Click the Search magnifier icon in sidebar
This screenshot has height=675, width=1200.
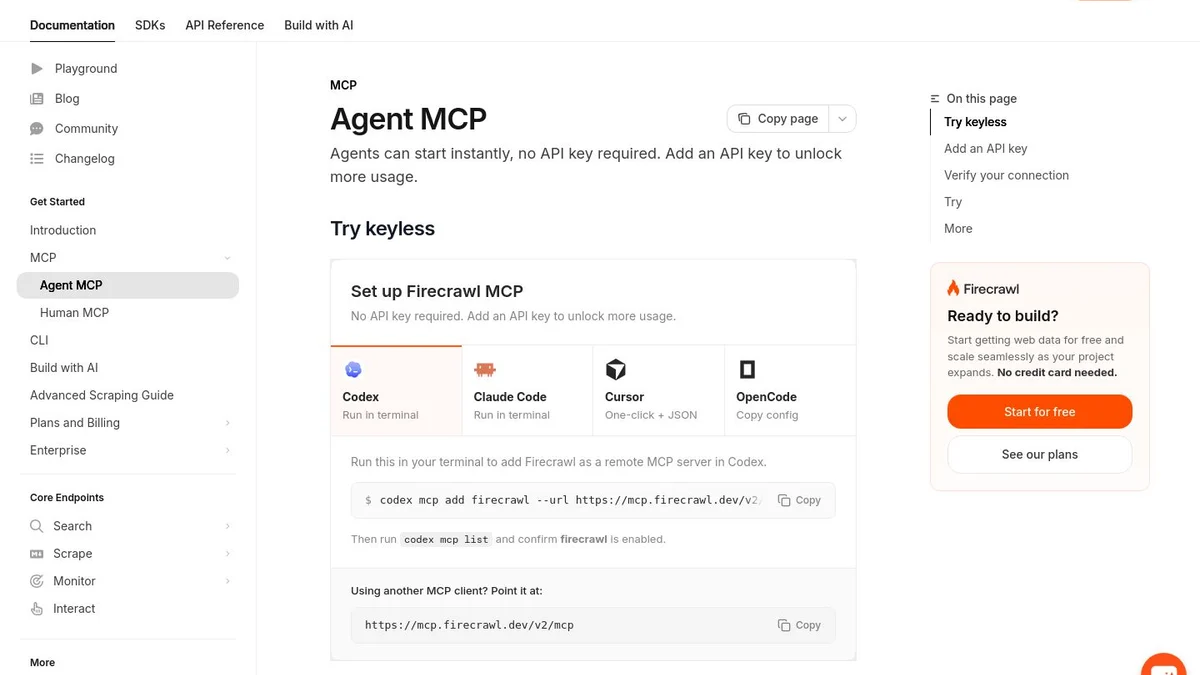click(37, 526)
